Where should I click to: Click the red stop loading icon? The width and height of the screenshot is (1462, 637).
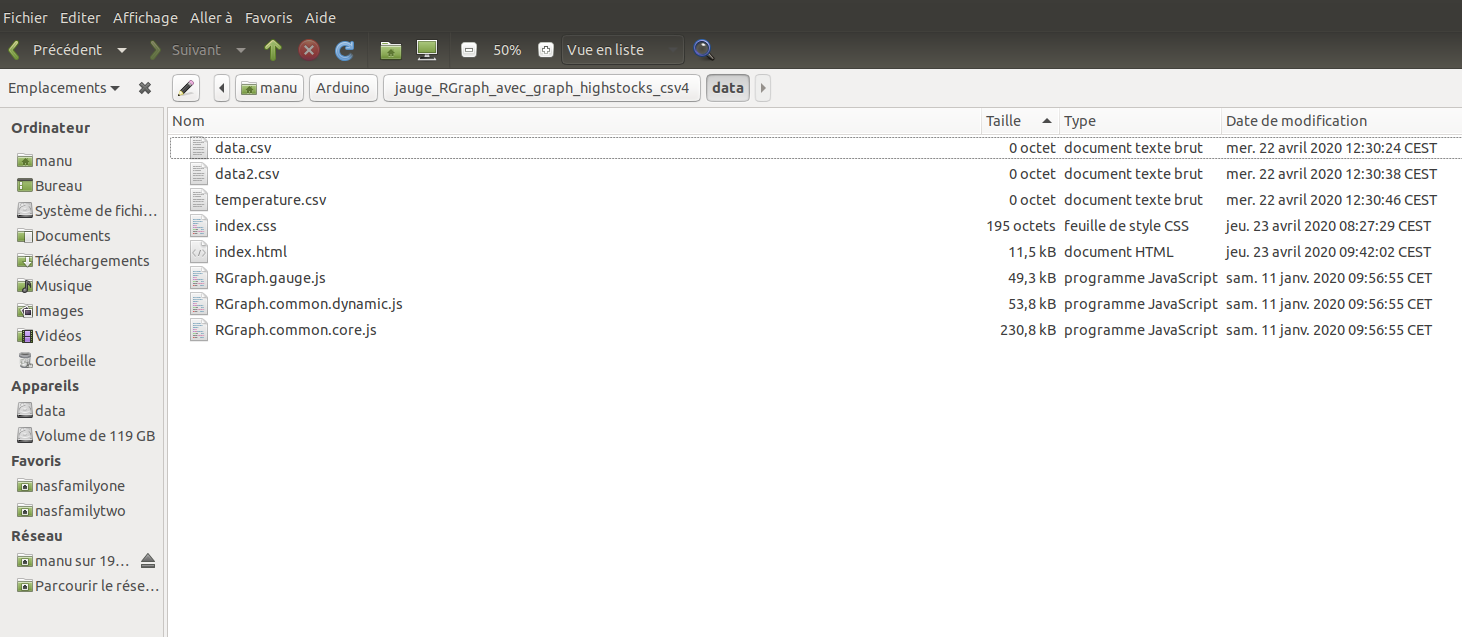click(x=309, y=50)
